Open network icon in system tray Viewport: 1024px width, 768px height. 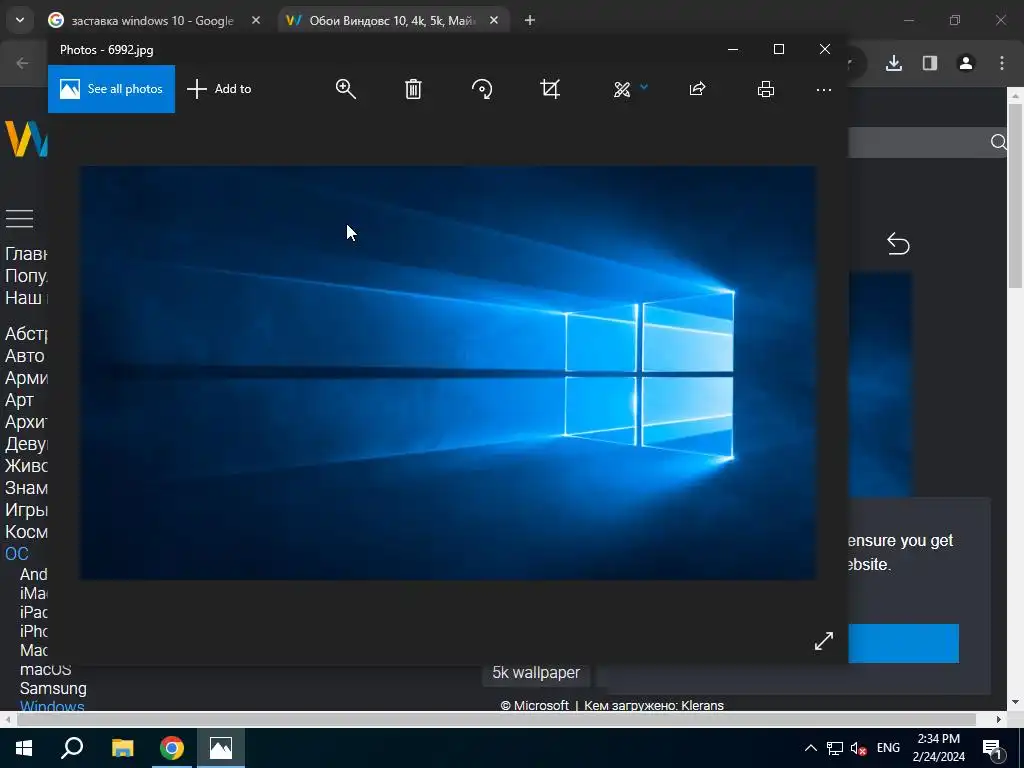[835, 748]
